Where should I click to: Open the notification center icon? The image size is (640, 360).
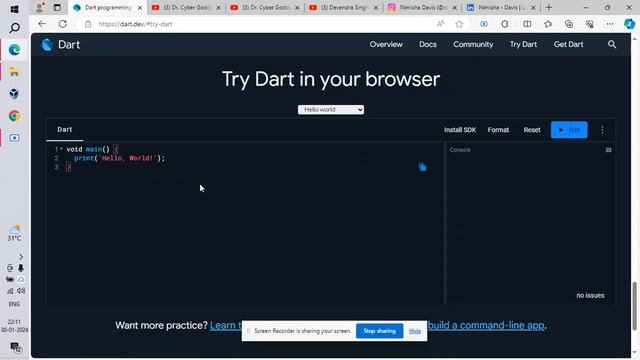click(15, 347)
